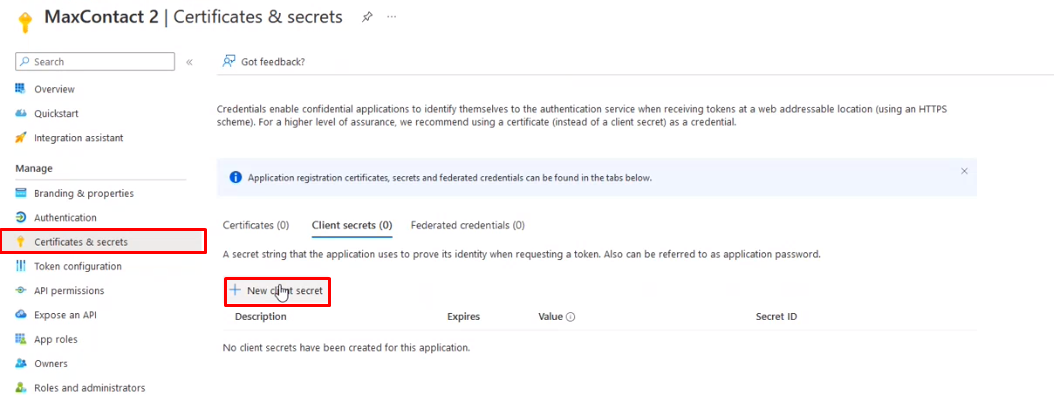
Task: Click the No client secrets message
Action: [x=346, y=348]
